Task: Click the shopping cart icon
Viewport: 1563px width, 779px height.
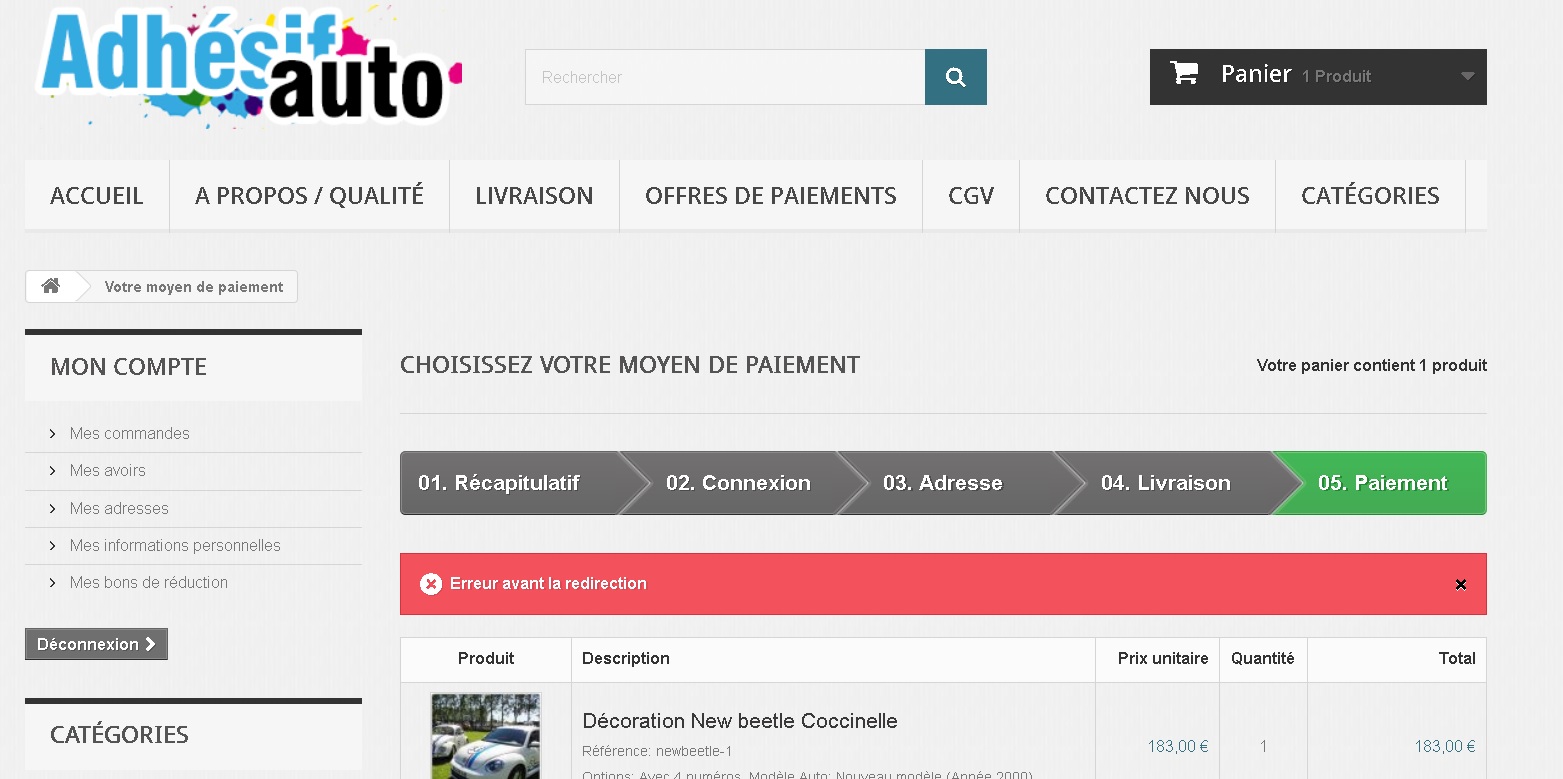Action: pyautogui.click(x=1184, y=73)
